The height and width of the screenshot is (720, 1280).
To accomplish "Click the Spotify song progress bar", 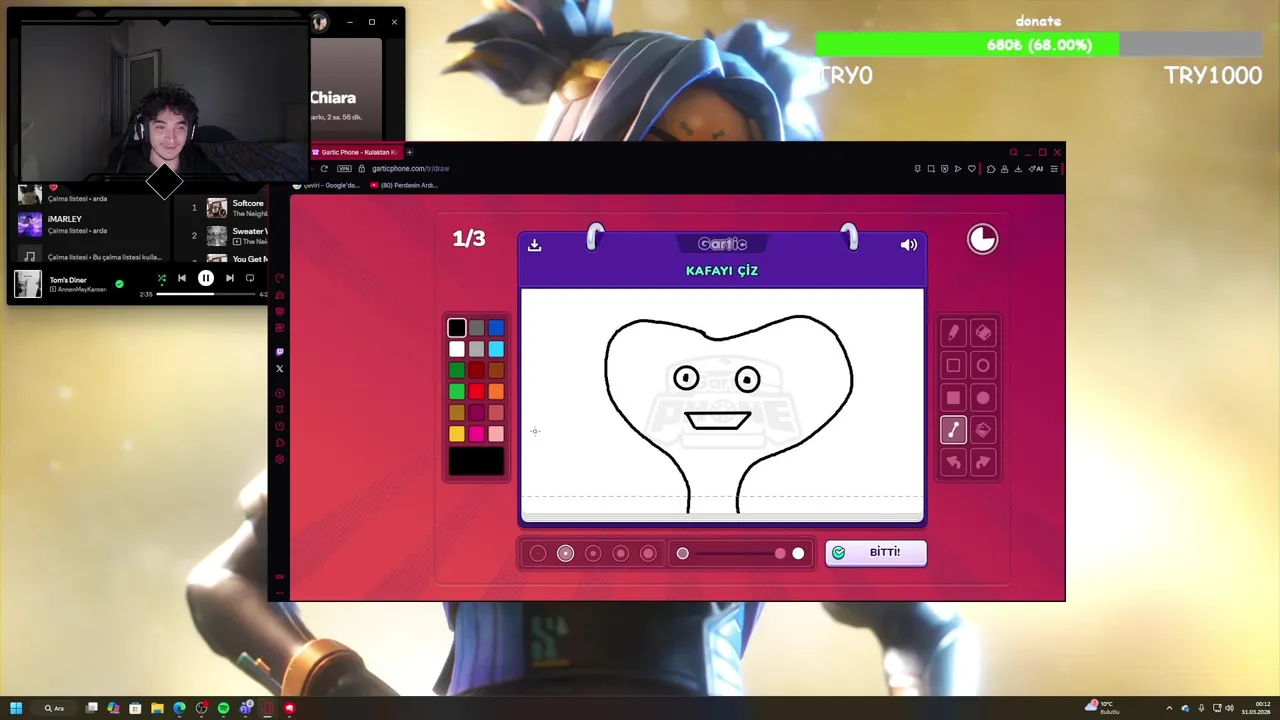I will [x=206, y=294].
